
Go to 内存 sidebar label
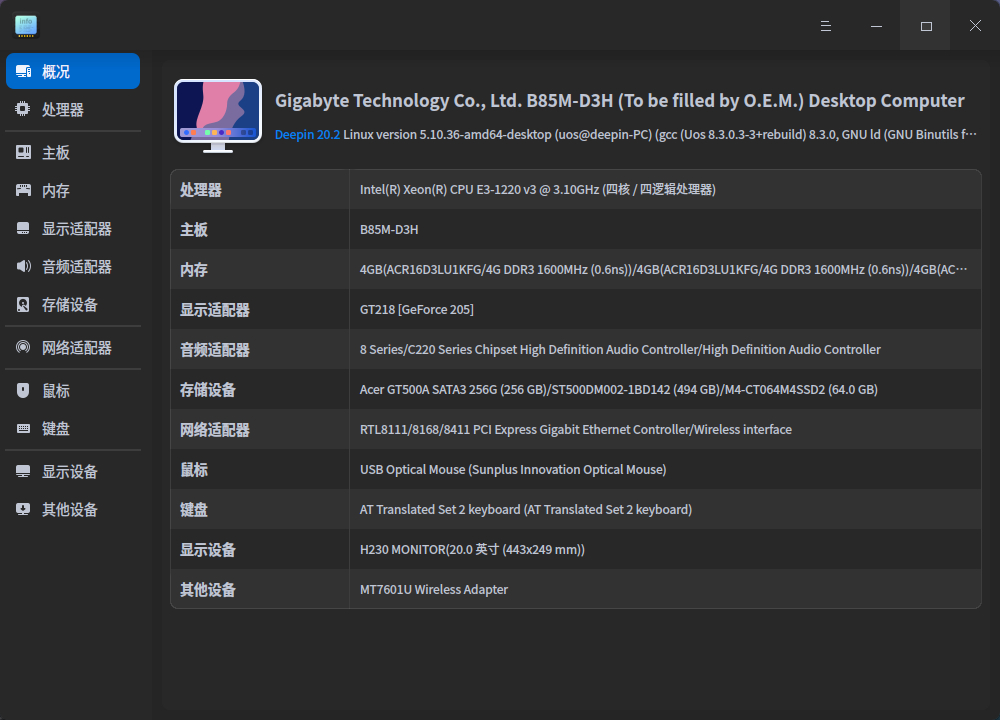tap(56, 191)
